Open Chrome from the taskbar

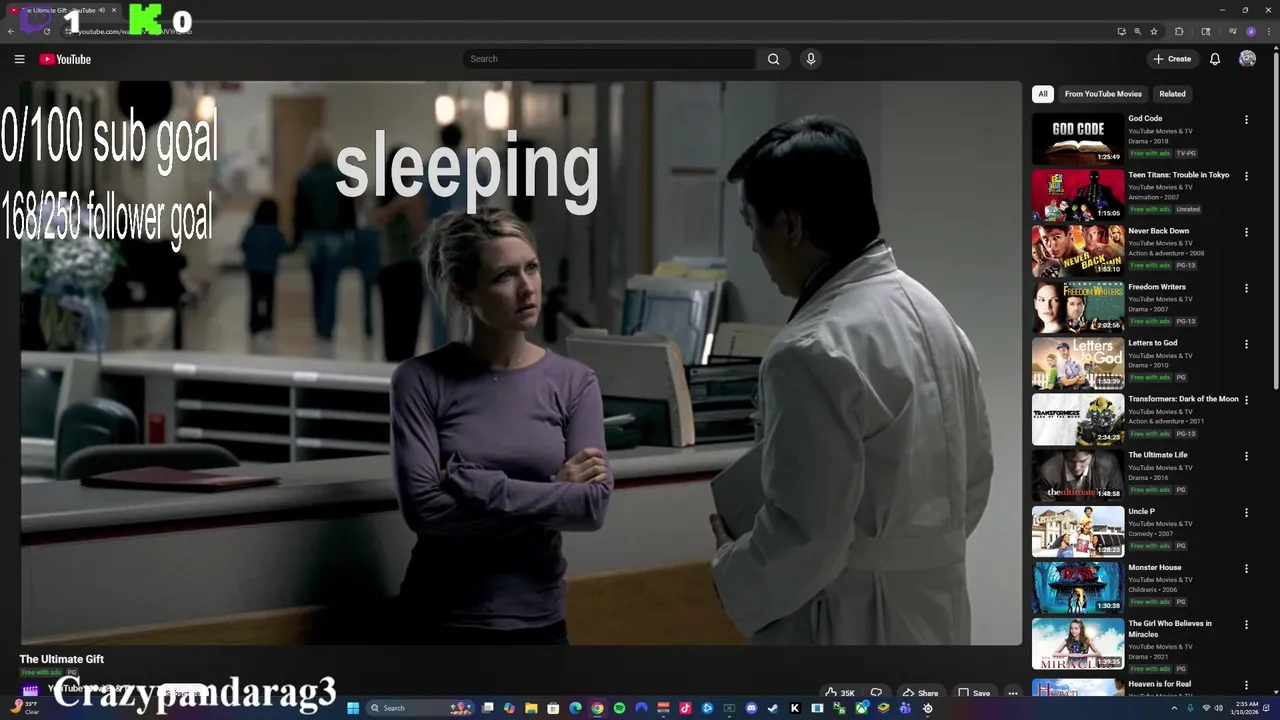point(597,708)
